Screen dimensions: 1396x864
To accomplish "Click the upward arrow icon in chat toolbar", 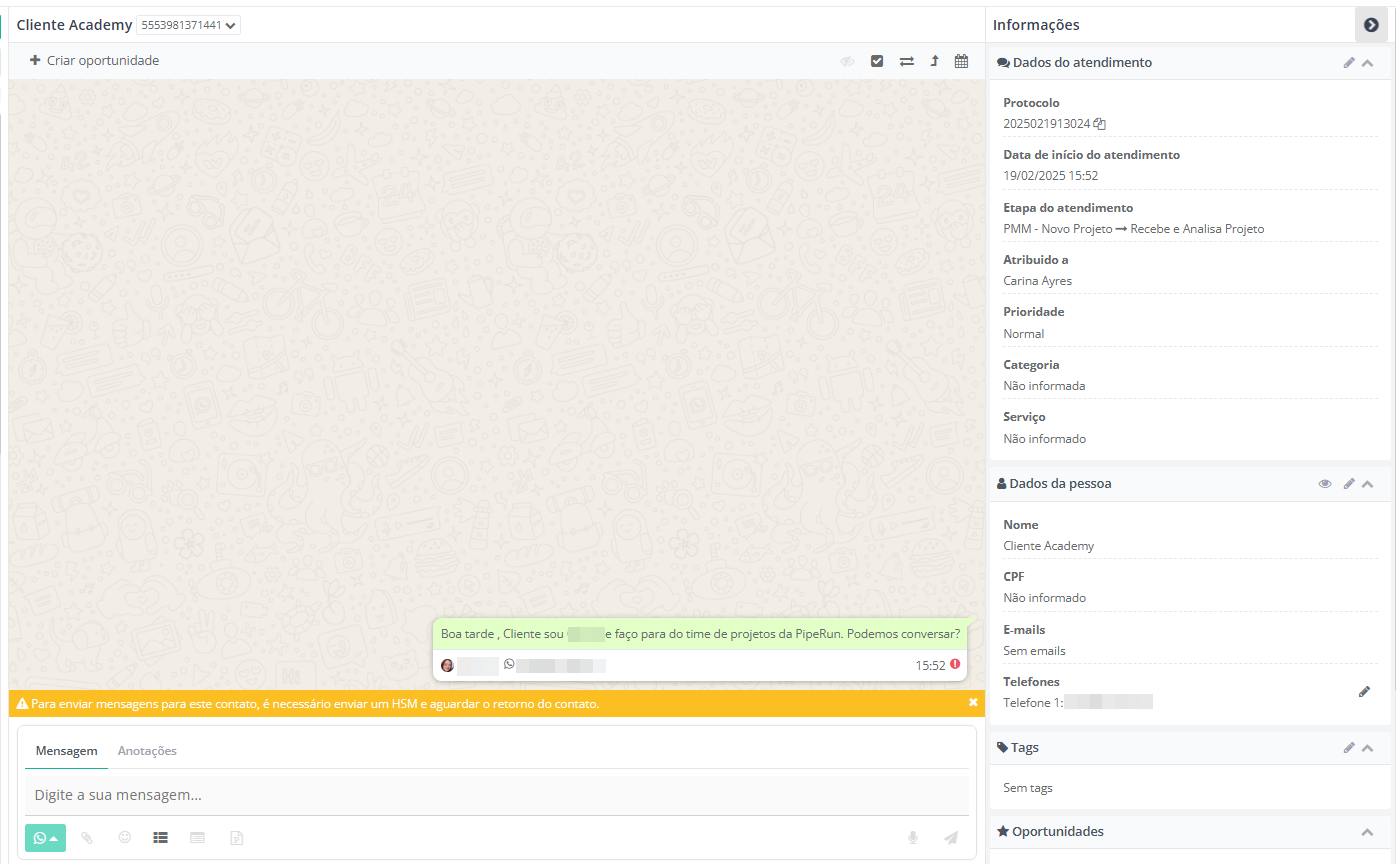I will [934, 61].
